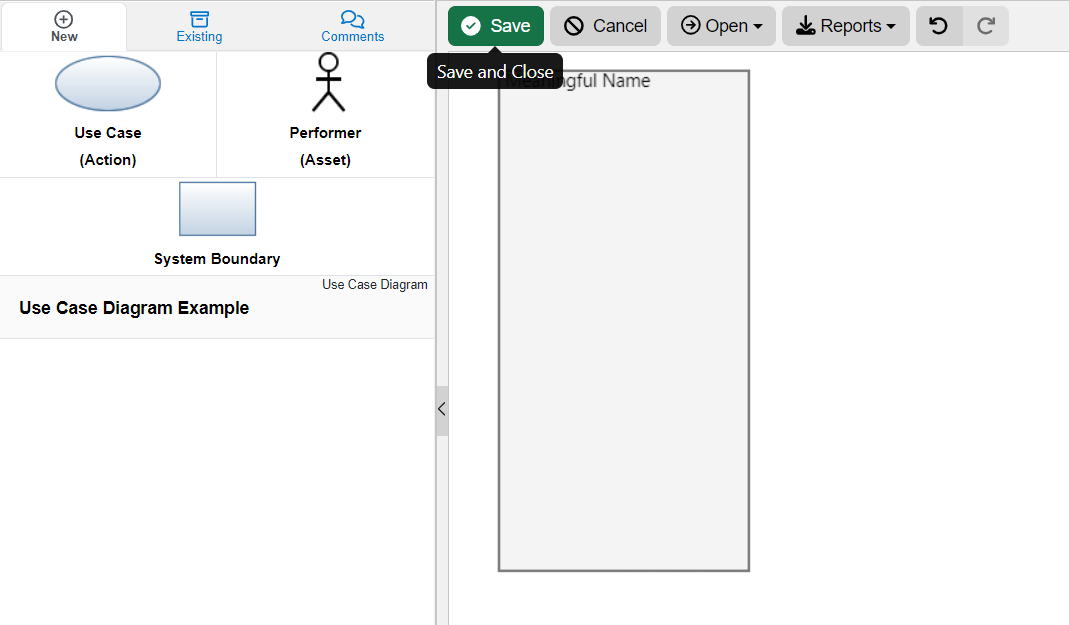Click the Undo icon
Viewport: 1069px width, 625px height.
coord(938,25)
